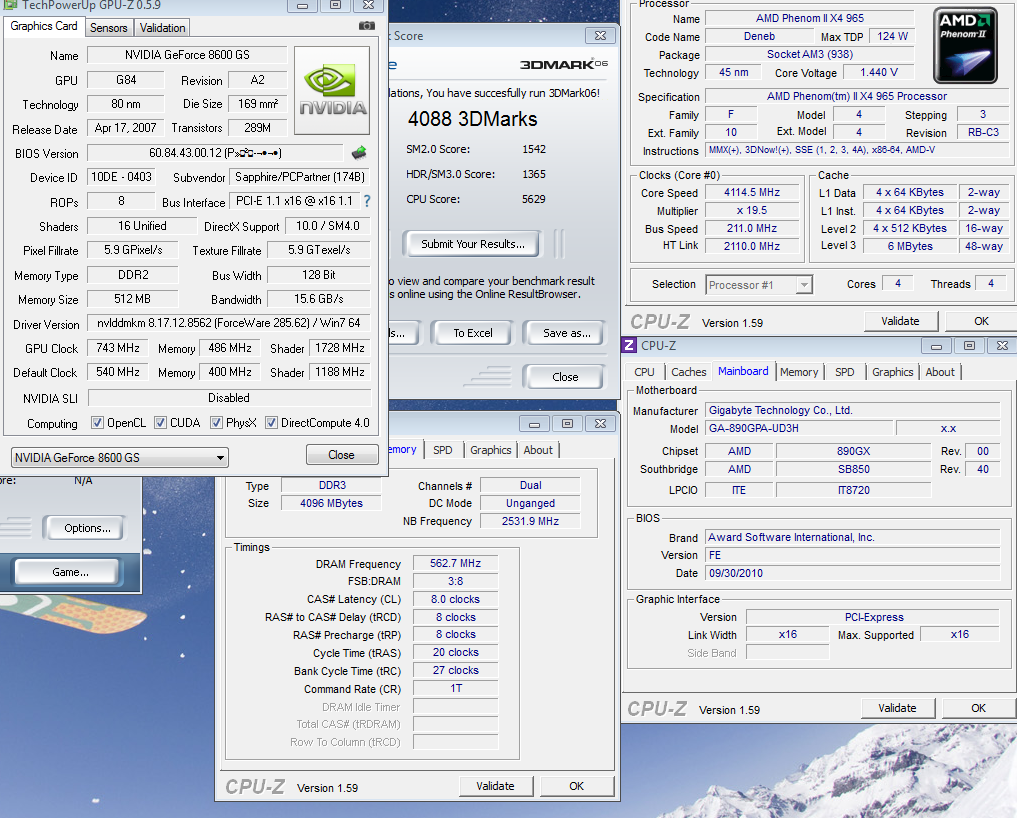1017x818 pixels.
Task: Switch to the GPU-Z Validation tab
Action: [162, 27]
